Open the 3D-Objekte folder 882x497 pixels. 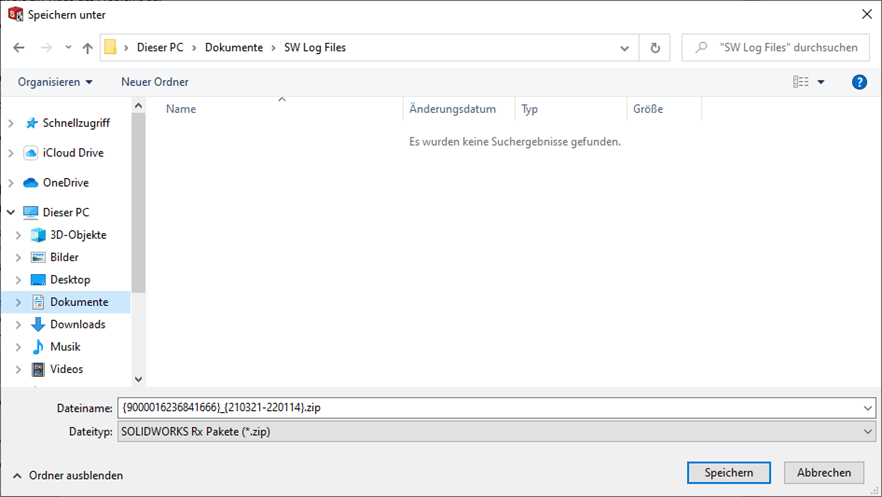pos(77,235)
